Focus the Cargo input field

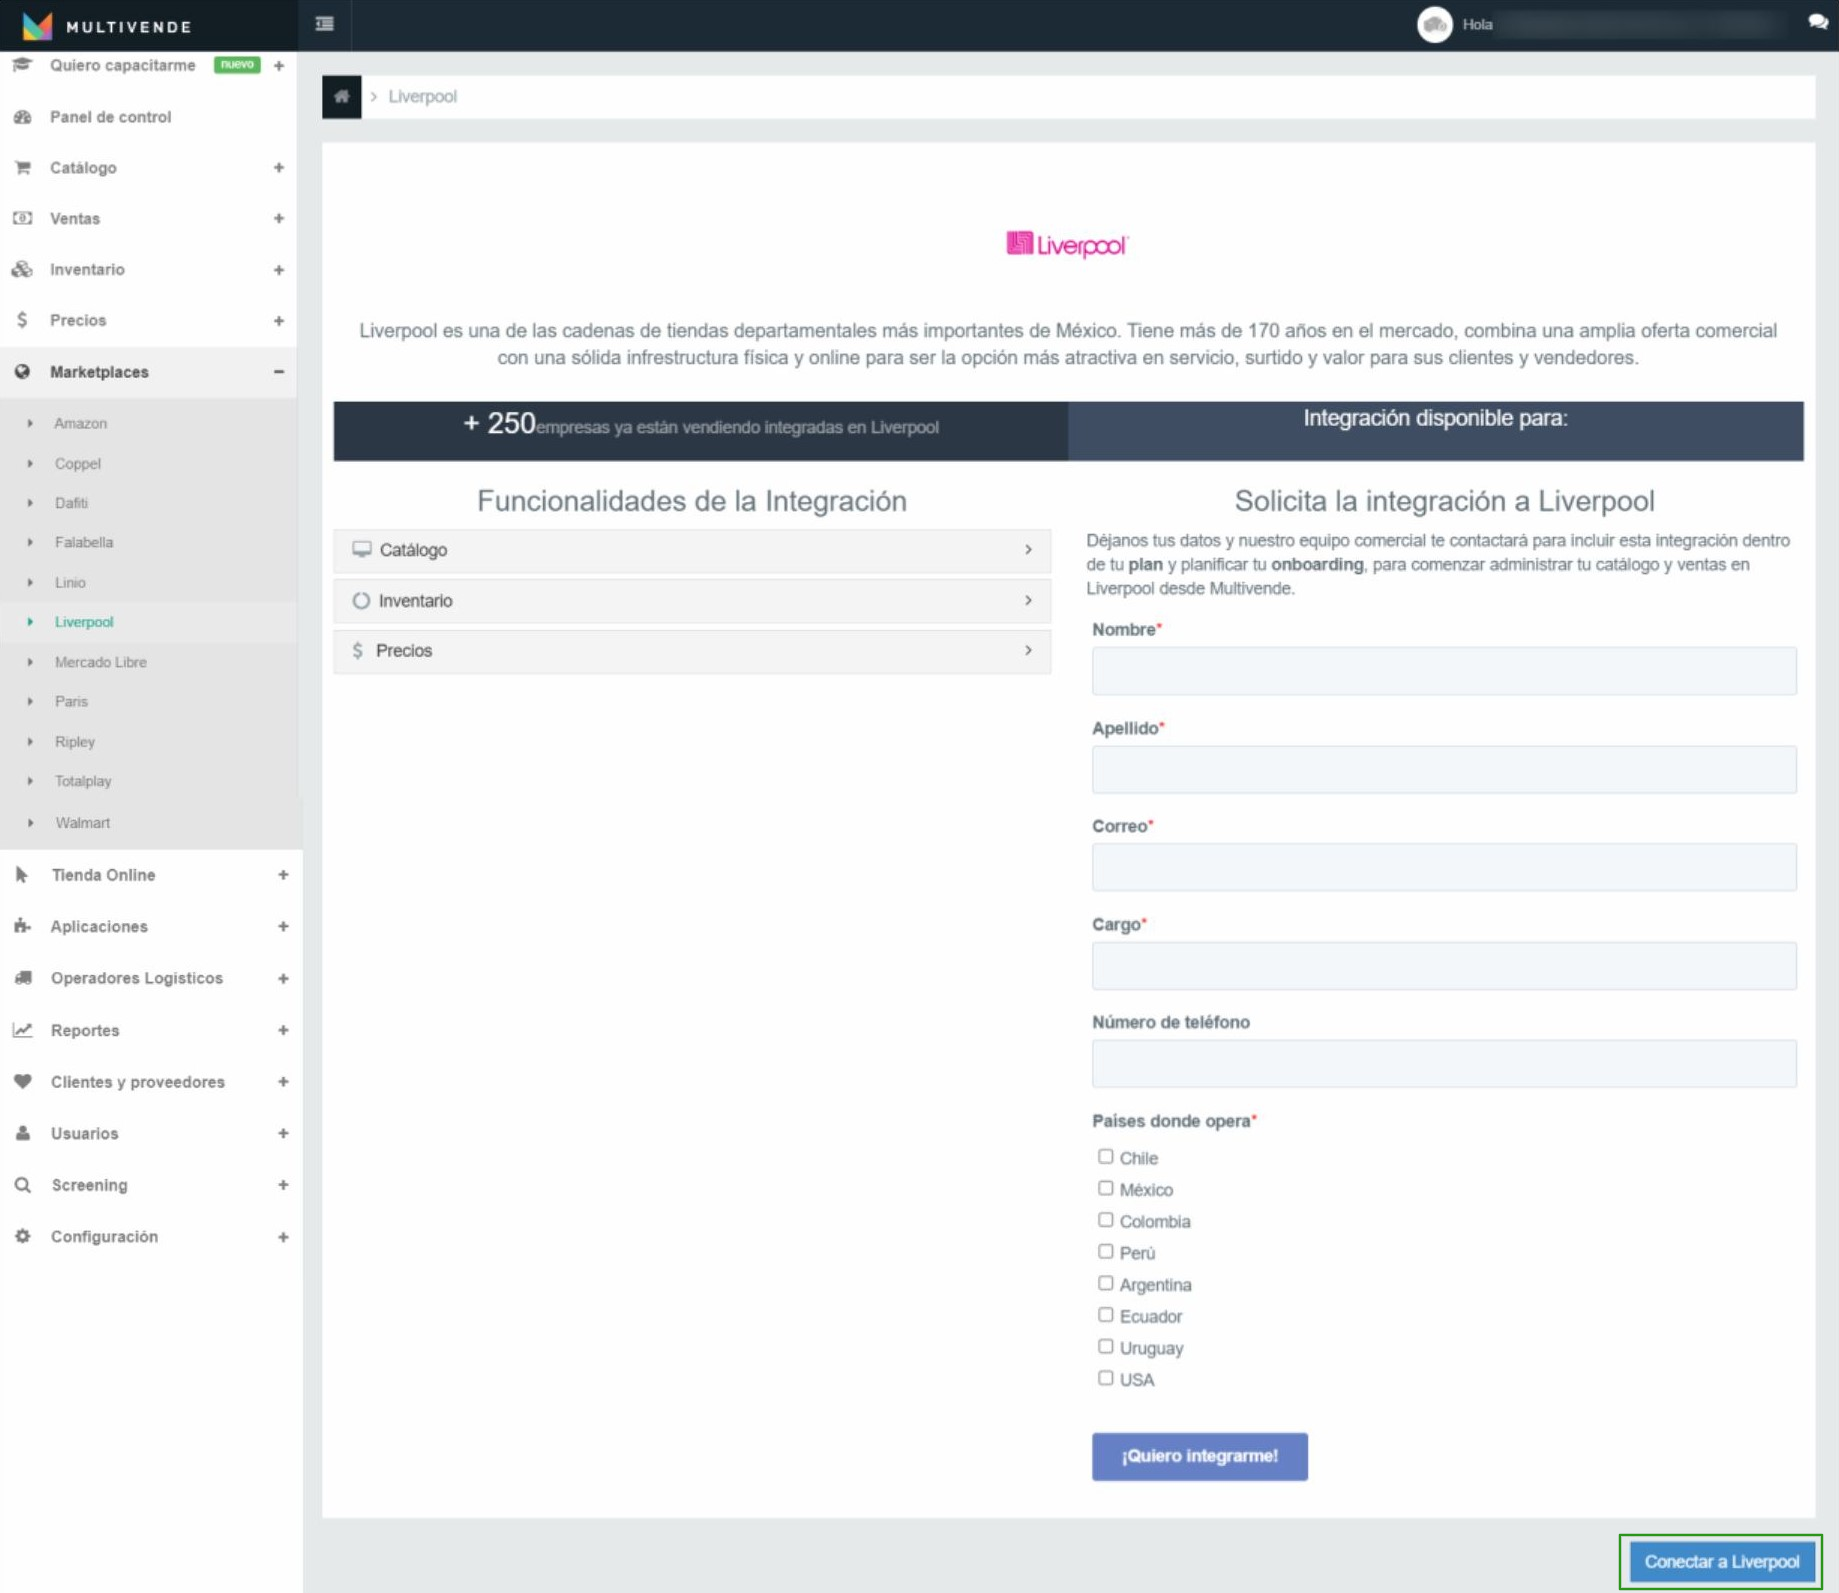pyautogui.click(x=1443, y=965)
